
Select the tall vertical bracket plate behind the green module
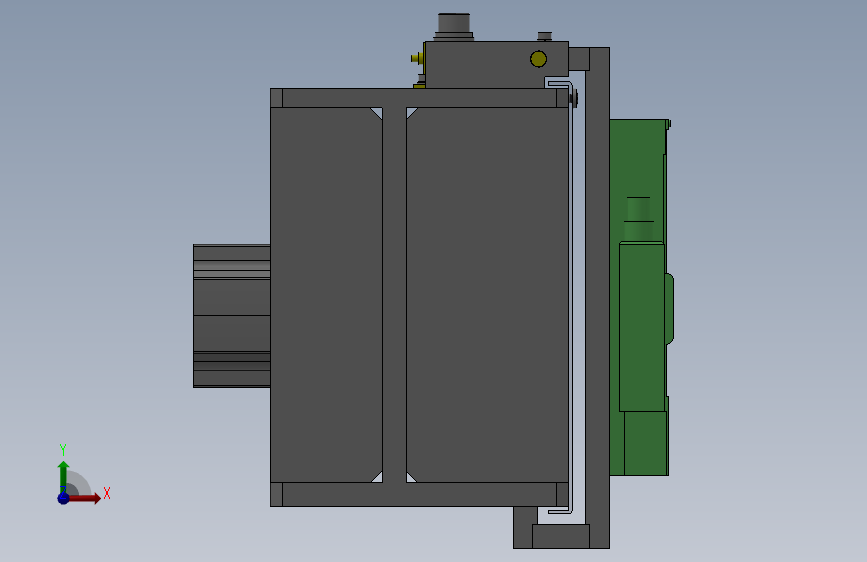598,298
